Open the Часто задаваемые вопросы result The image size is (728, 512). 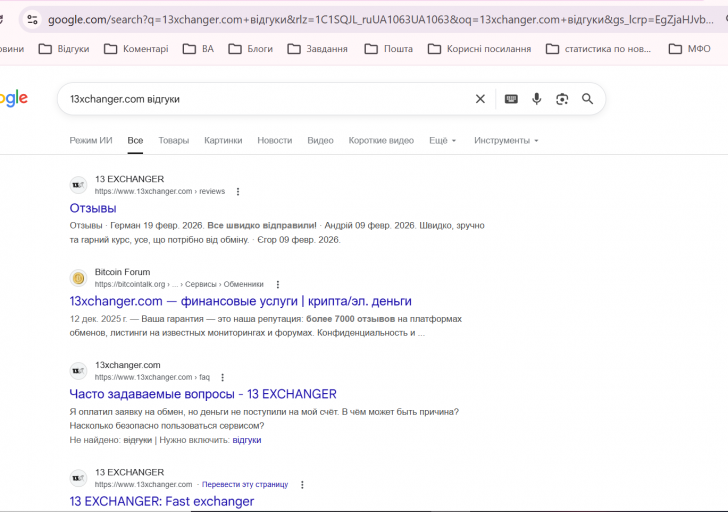(x=203, y=394)
